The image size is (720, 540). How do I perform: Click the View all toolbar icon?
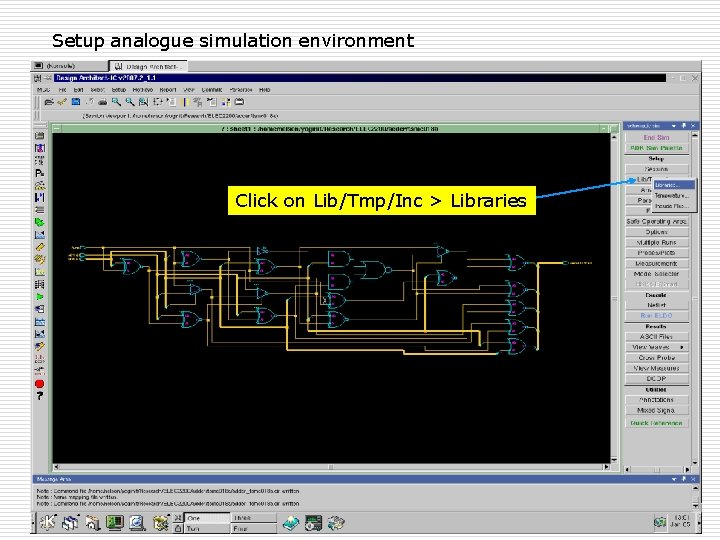point(158,102)
